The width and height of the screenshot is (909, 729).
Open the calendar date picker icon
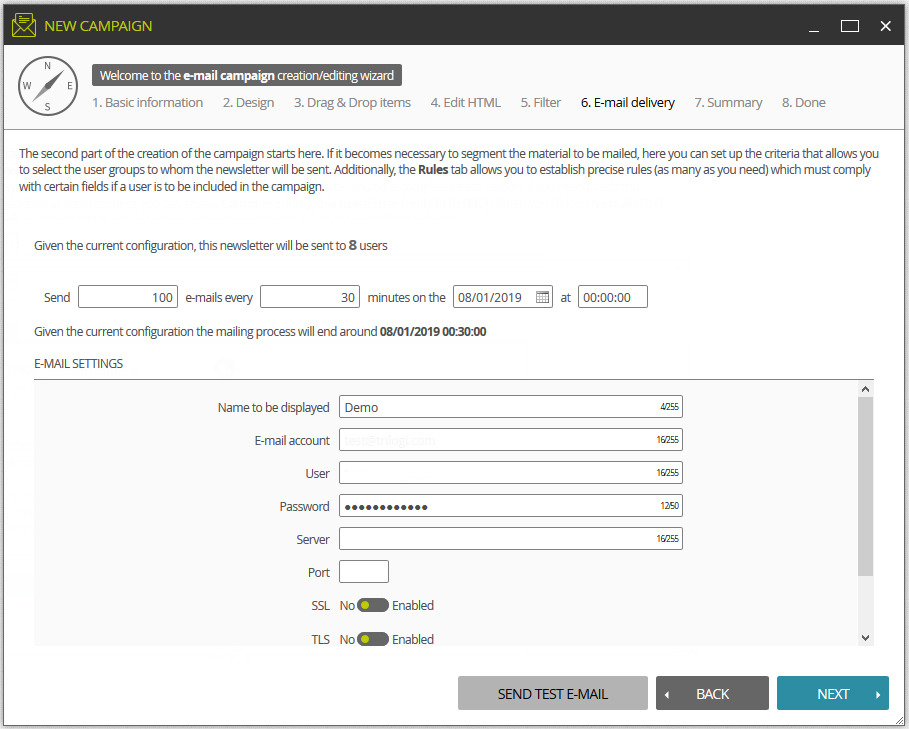tap(542, 297)
